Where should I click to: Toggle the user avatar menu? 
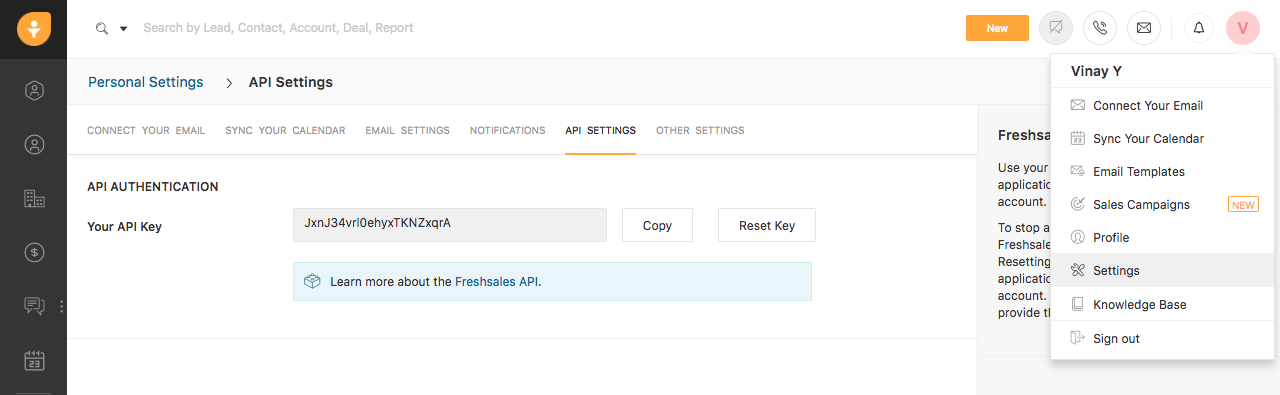1243,28
